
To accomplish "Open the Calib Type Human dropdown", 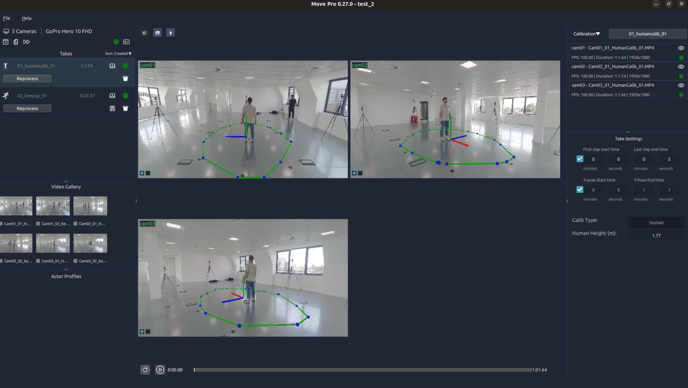I will pos(656,223).
